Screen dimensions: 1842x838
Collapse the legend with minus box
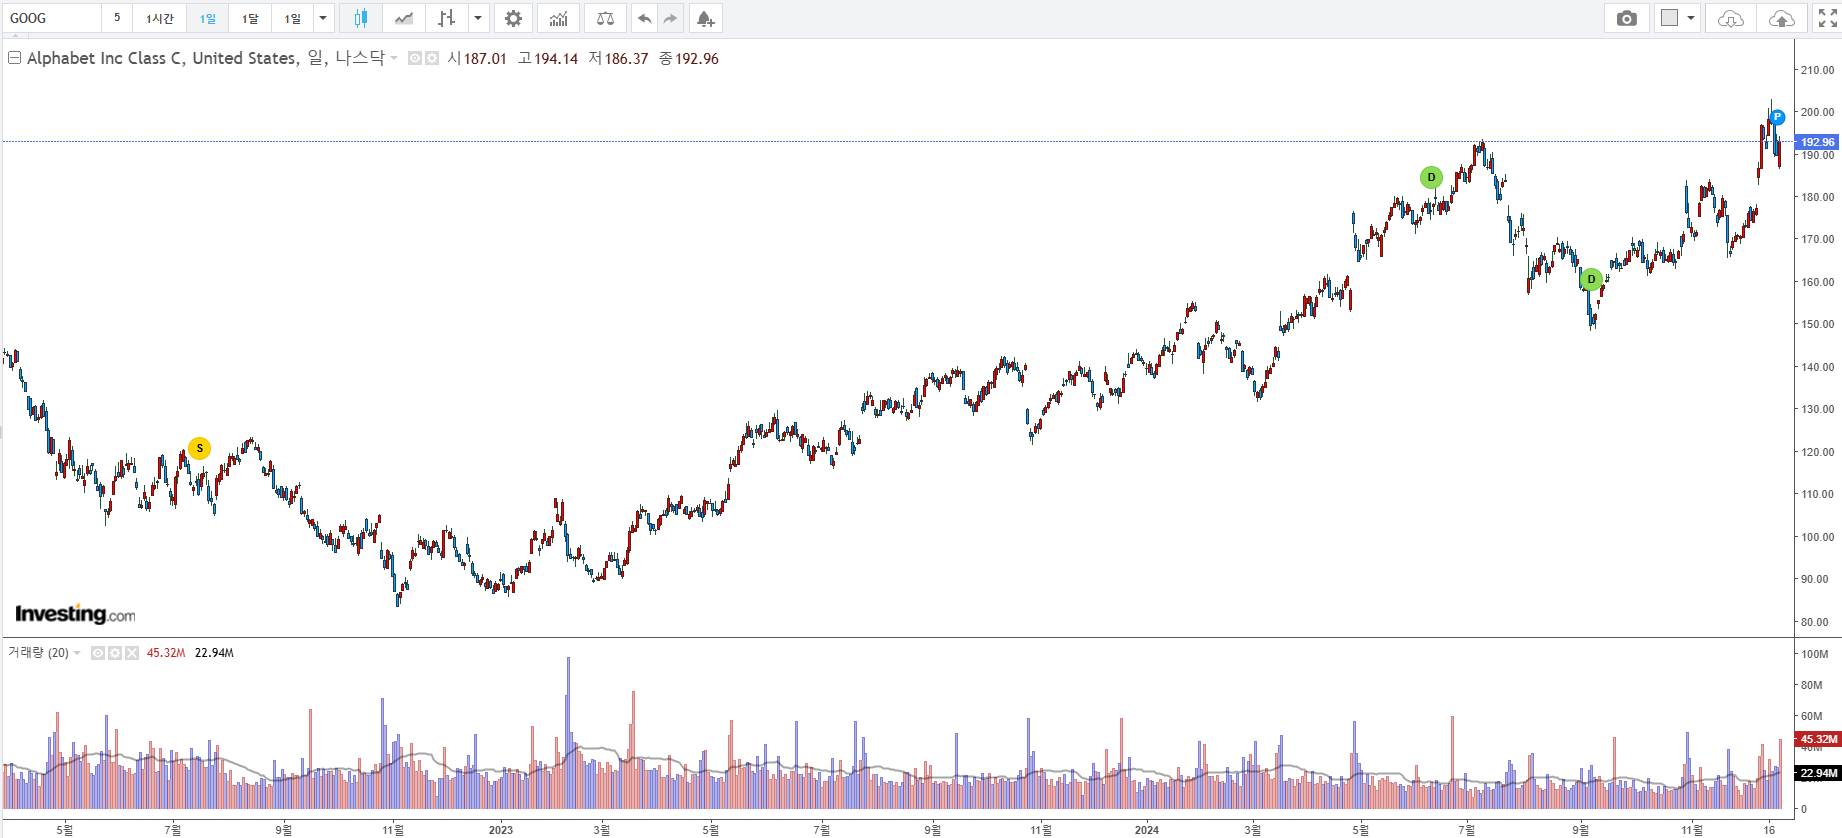14,58
